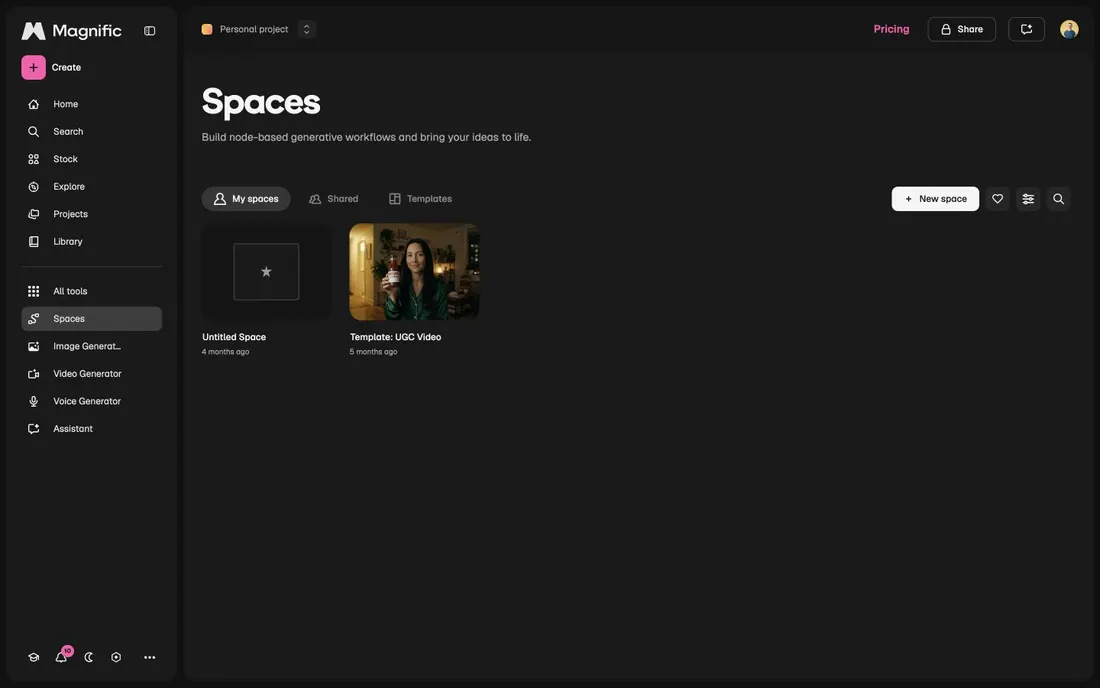Open the filter sliders options

(x=1028, y=198)
